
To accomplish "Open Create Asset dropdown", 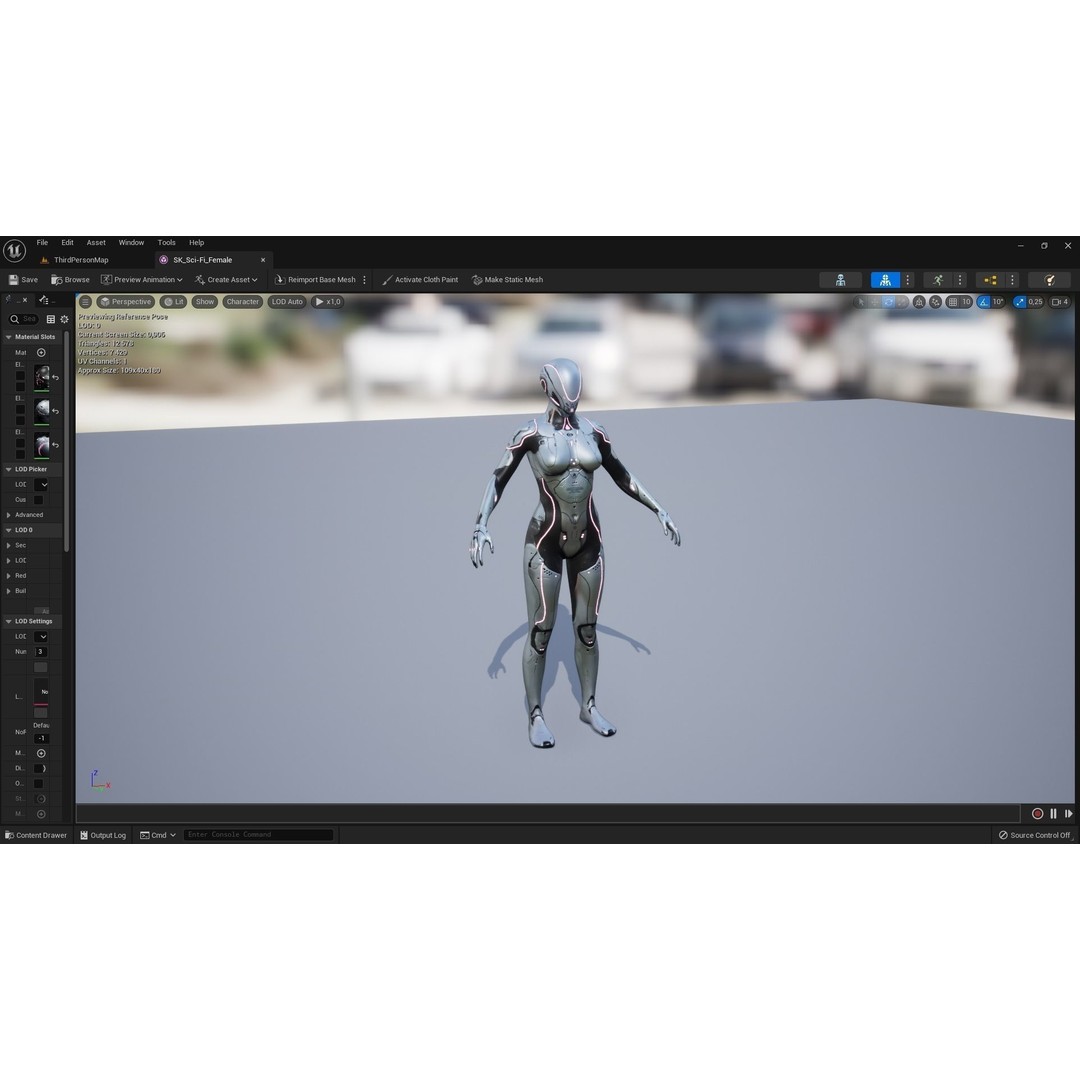I will point(226,280).
